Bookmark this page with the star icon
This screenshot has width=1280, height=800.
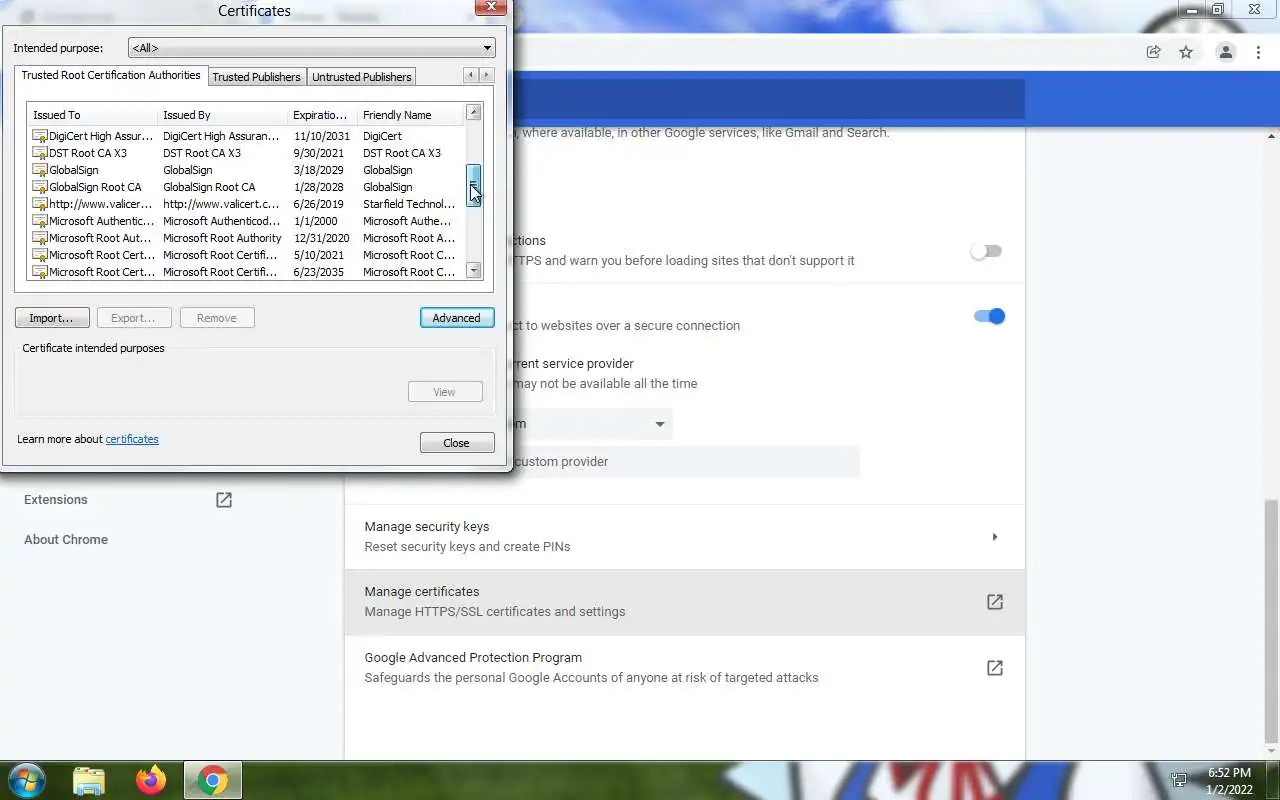tap(1186, 52)
